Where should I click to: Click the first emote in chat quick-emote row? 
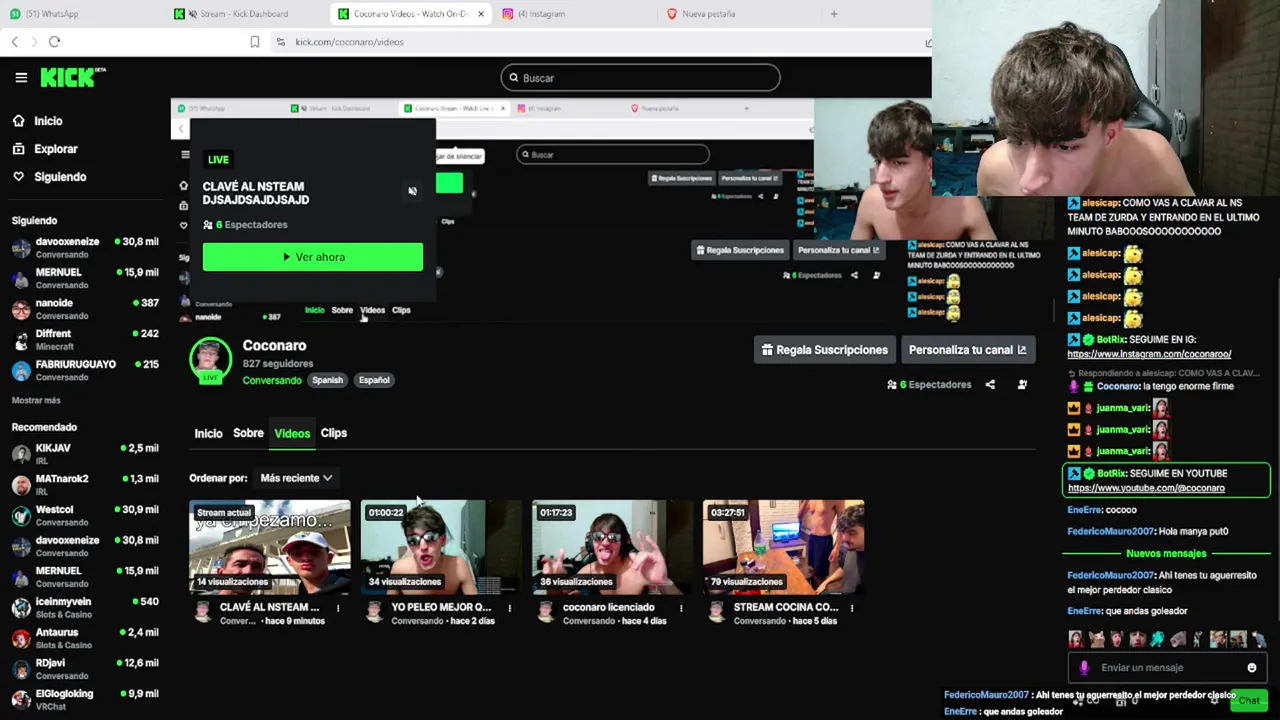coord(1076,639)
